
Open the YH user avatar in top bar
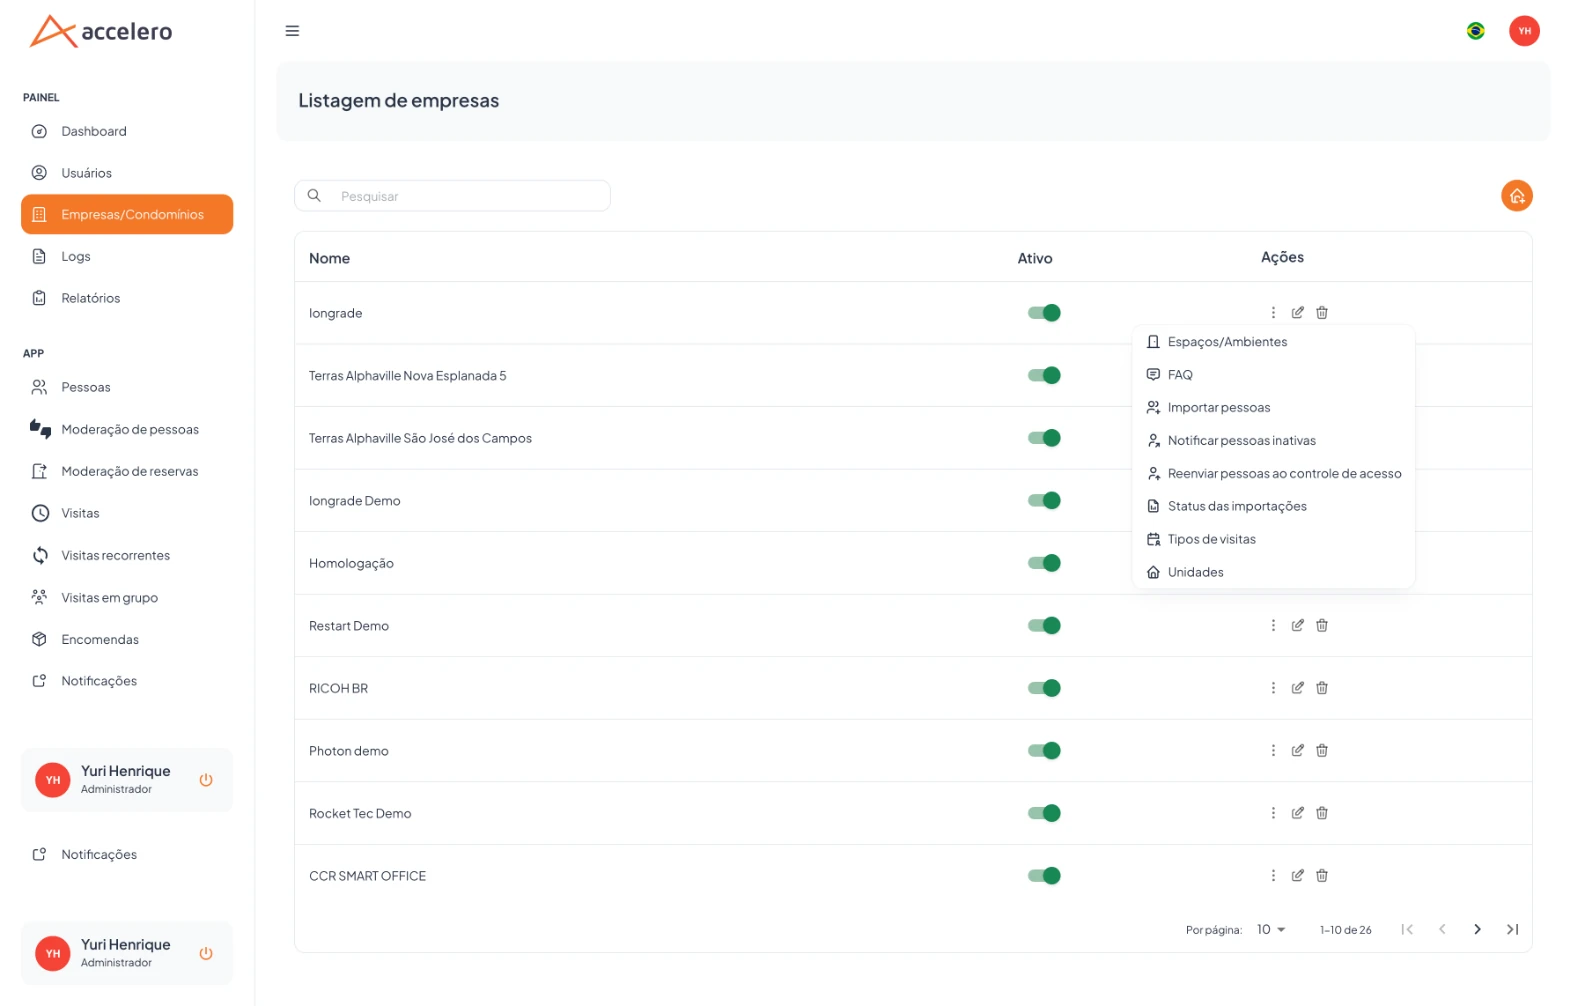click(x=1524, y=31)
